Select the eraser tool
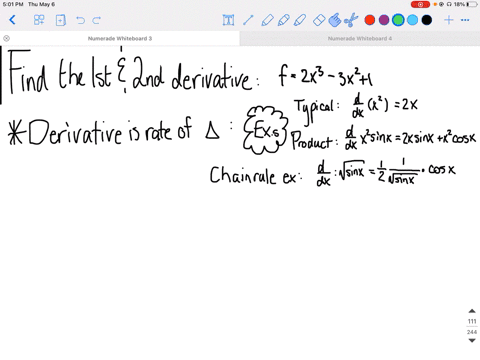The height and width of the screenshot is (360, 480). (319, 20)
